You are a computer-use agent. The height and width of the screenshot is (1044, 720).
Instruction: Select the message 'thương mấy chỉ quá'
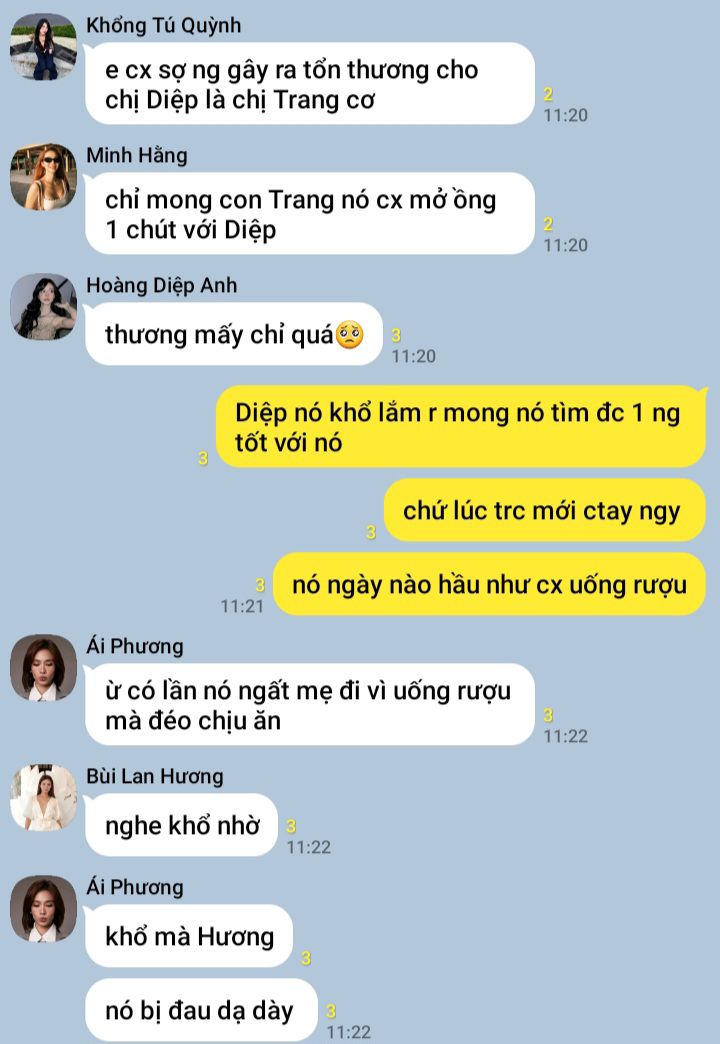tap(234, 334)
